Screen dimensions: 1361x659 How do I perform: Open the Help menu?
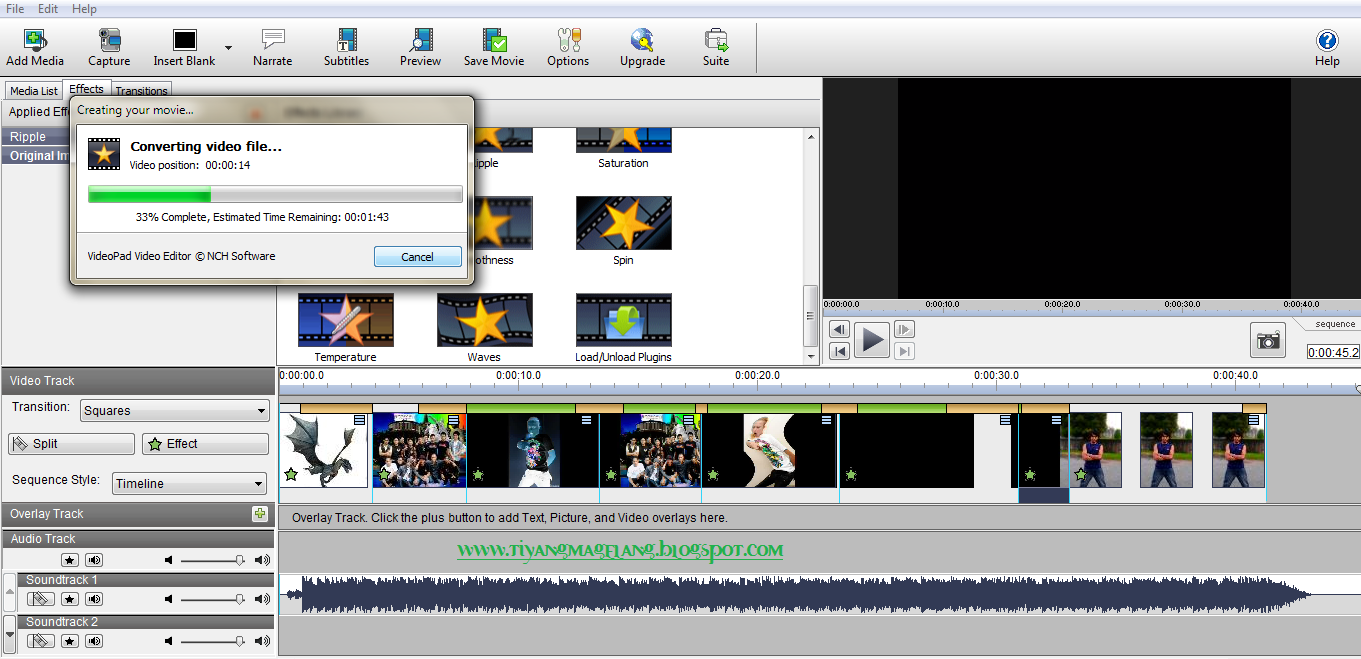85,8
